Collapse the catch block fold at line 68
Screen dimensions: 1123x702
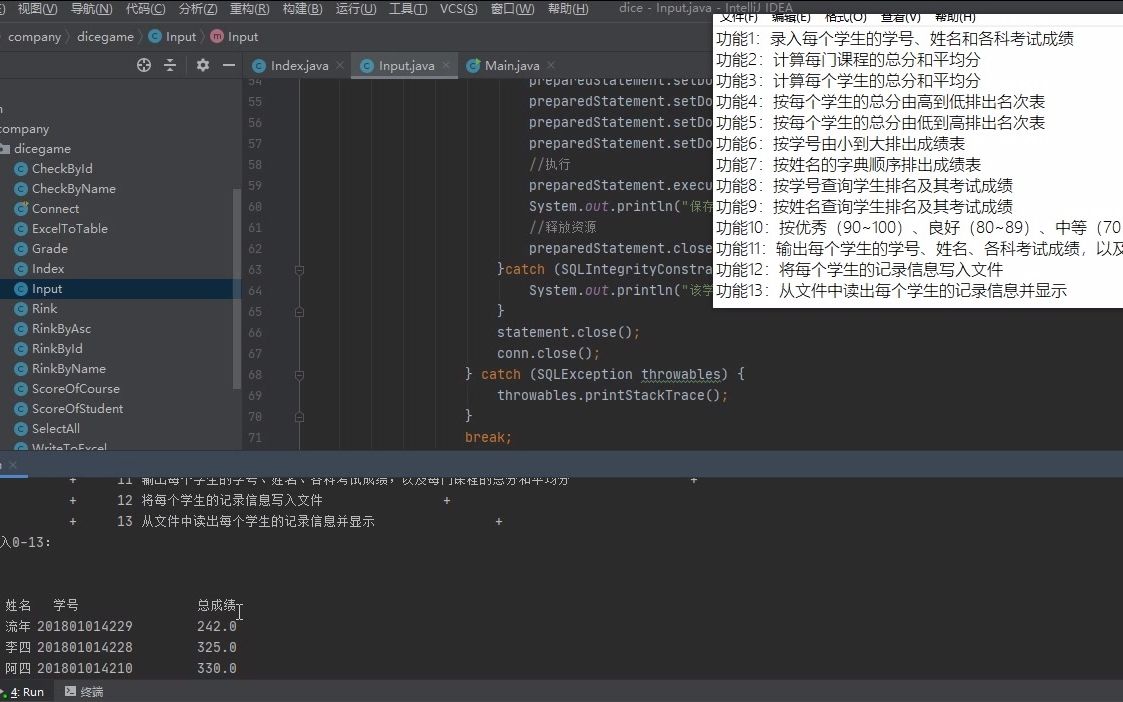pyautogui.click(x=298, y=374)
